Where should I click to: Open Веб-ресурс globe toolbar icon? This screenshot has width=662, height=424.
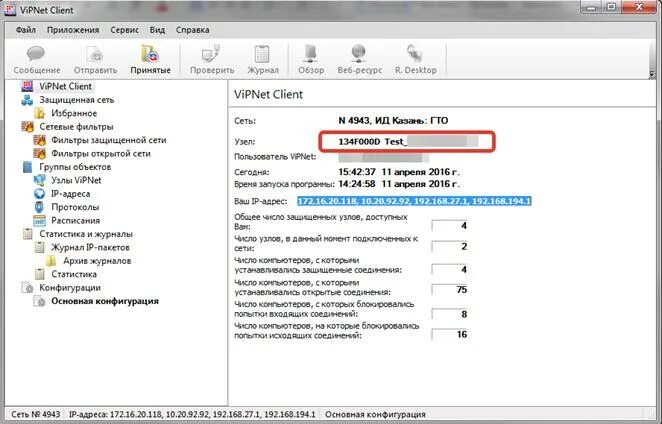tap(359, 54)
